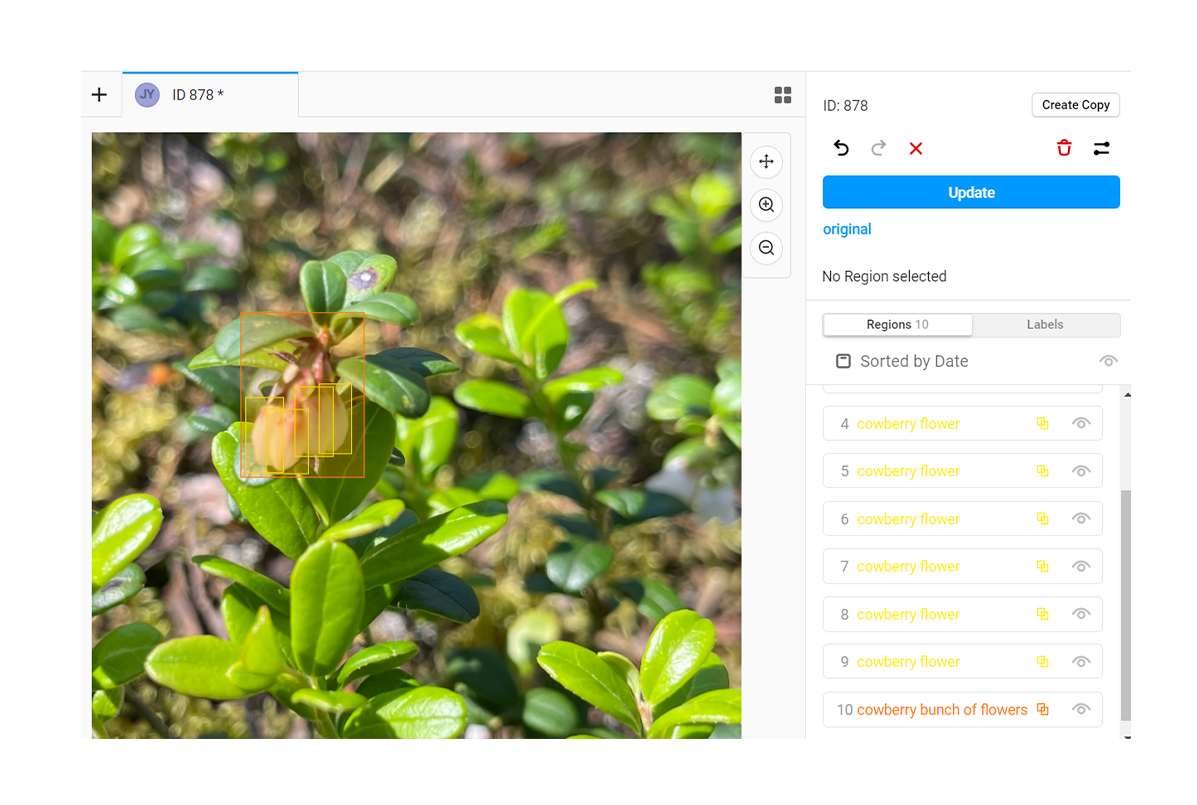Select region 10 cowberry bunch of flowers

pyautogui.click(x=962, y=710)
